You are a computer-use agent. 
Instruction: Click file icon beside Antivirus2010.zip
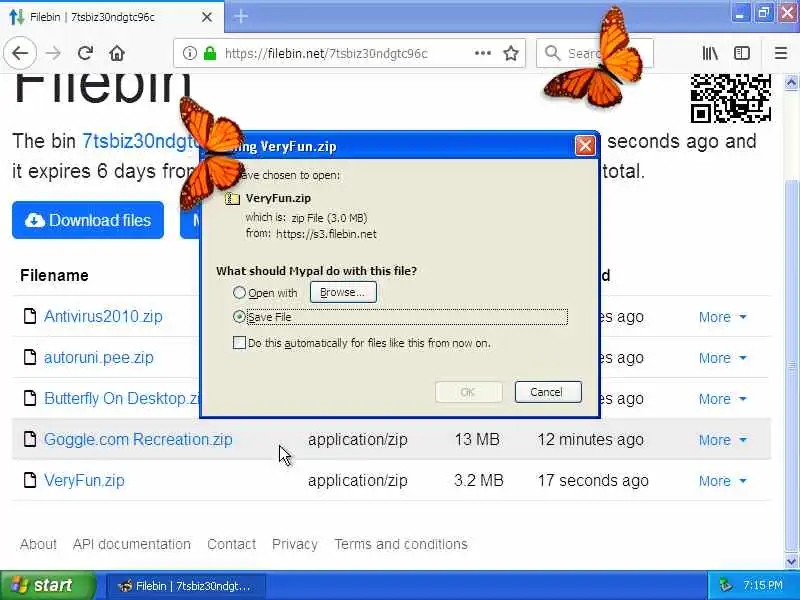click(30, 316)
